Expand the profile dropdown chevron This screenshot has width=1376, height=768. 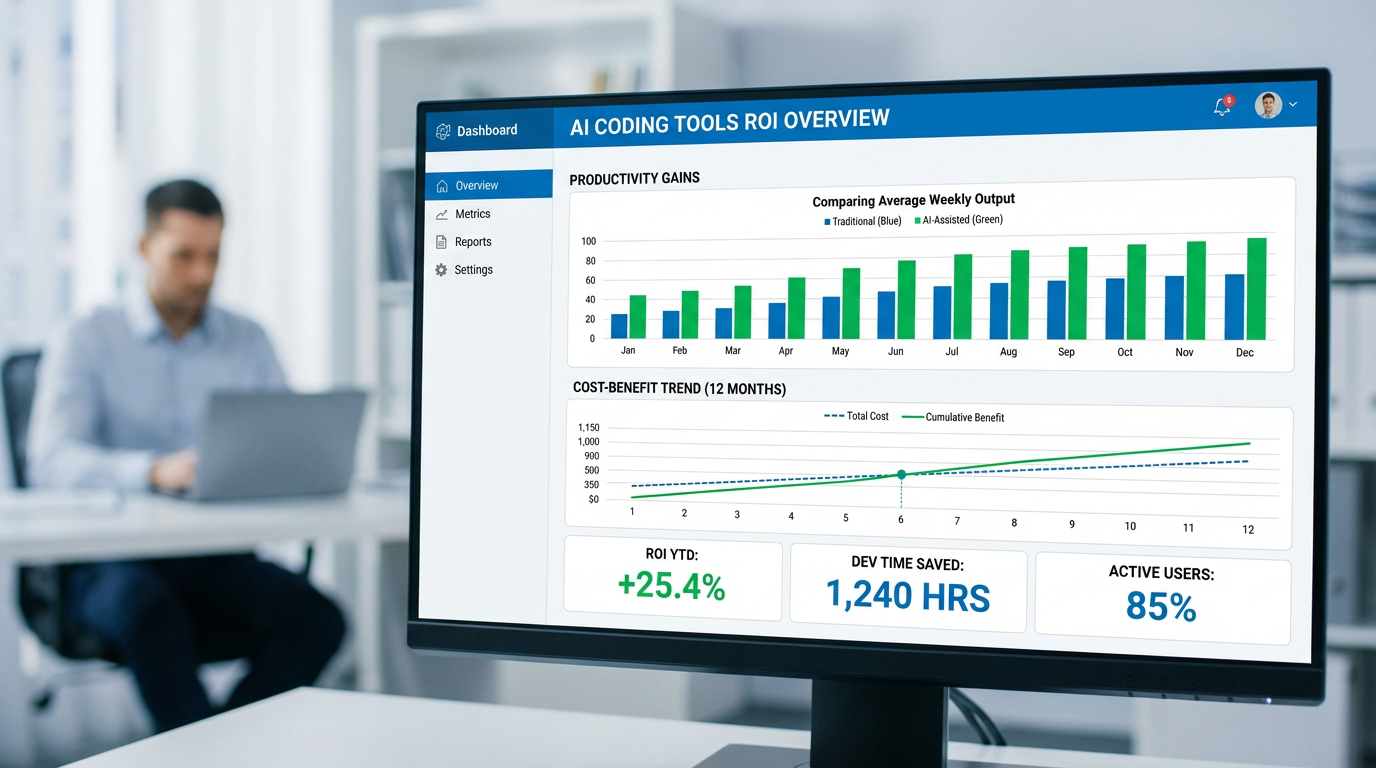1292,104
